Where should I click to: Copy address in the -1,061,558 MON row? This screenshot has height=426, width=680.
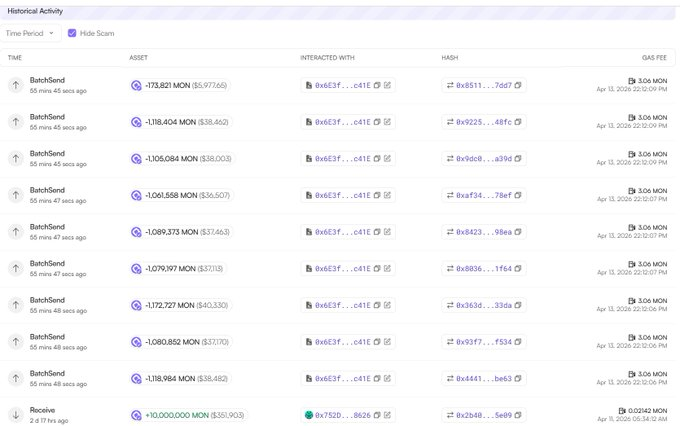point(377,195)
